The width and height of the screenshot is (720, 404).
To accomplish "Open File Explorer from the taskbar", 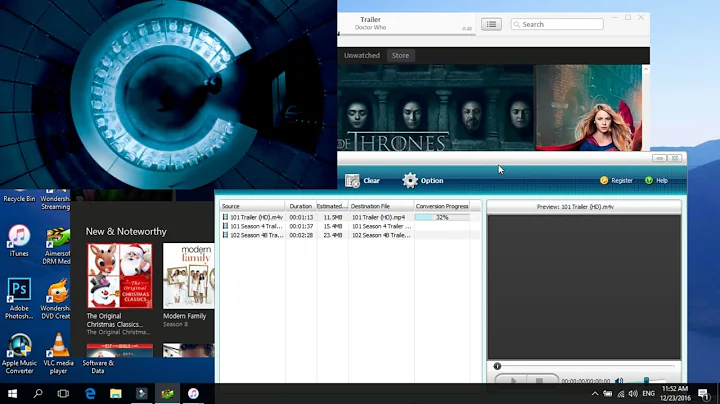I will click(116, 393).
